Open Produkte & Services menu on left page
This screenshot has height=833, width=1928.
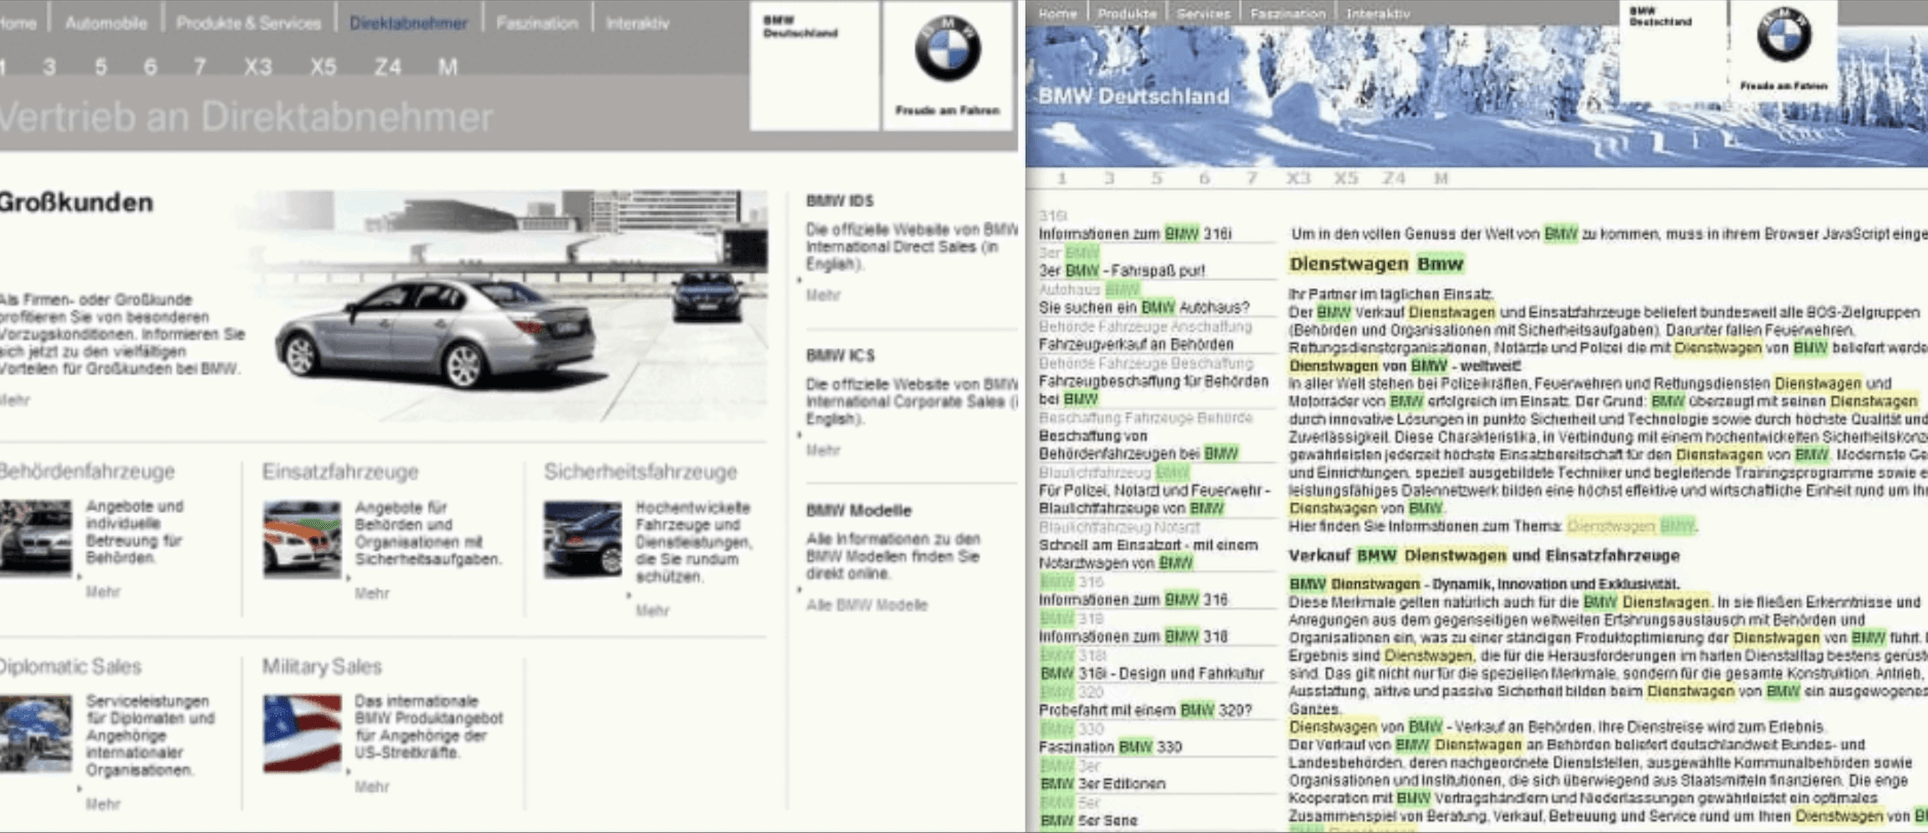tap(249, 22)
